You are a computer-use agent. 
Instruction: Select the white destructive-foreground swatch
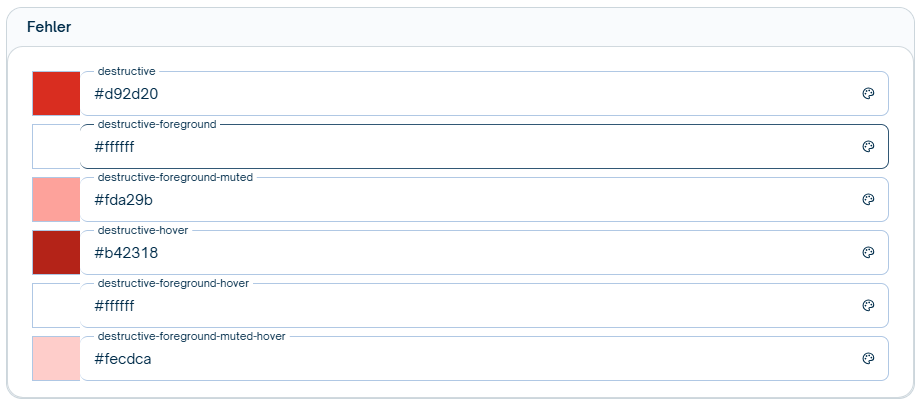(x=56, y=147)
